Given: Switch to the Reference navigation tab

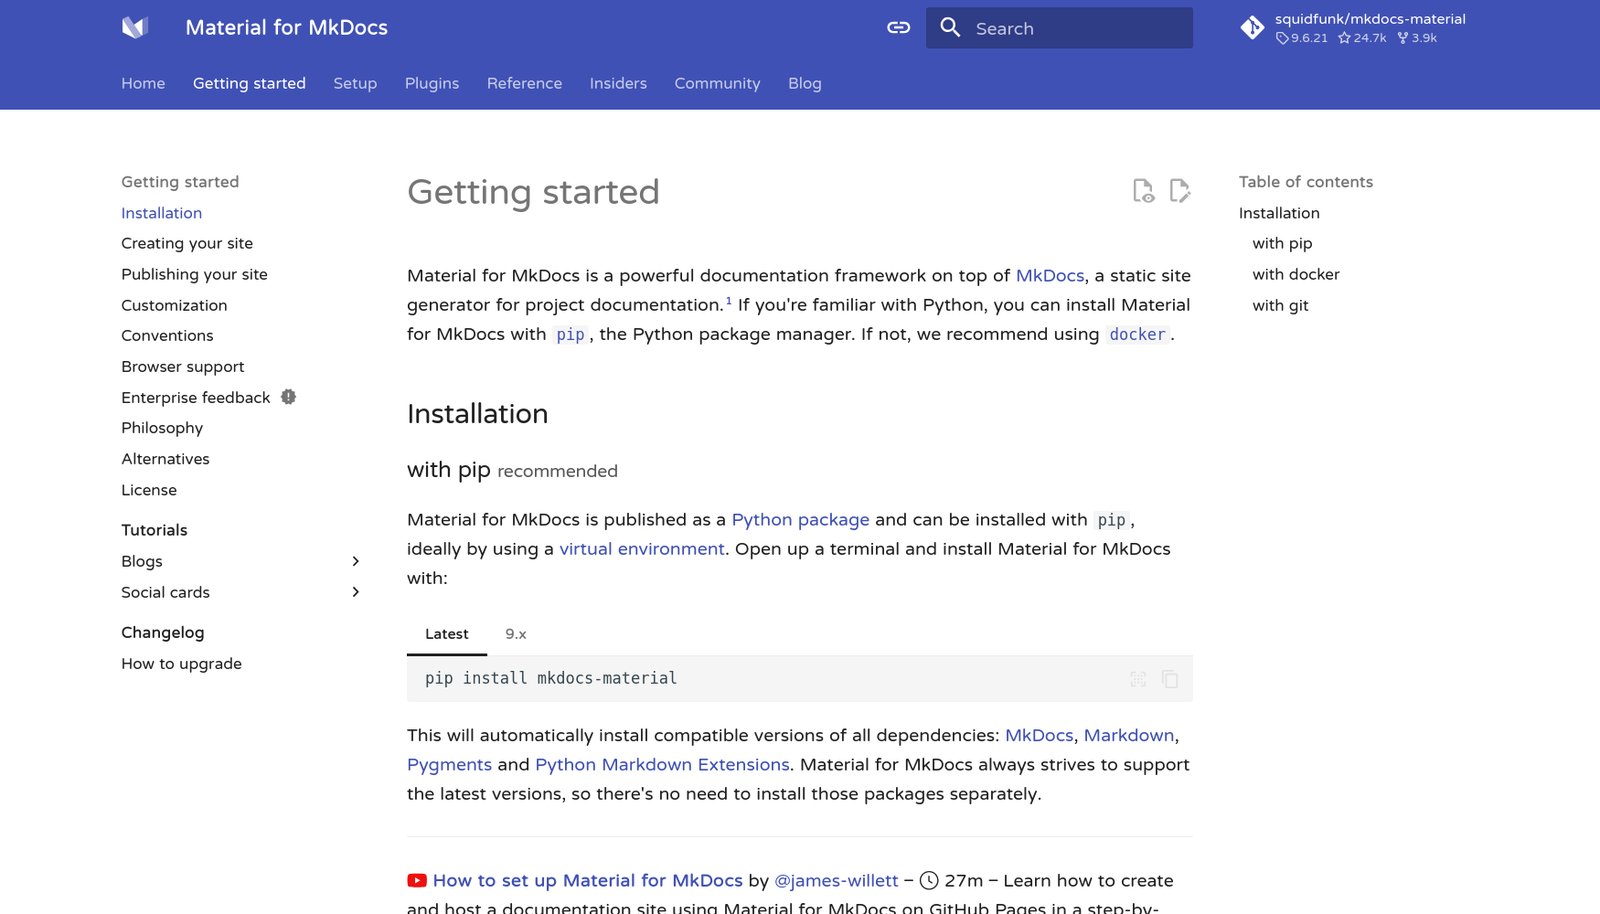Looking at the screenshot, I should (x=524, y=83).
